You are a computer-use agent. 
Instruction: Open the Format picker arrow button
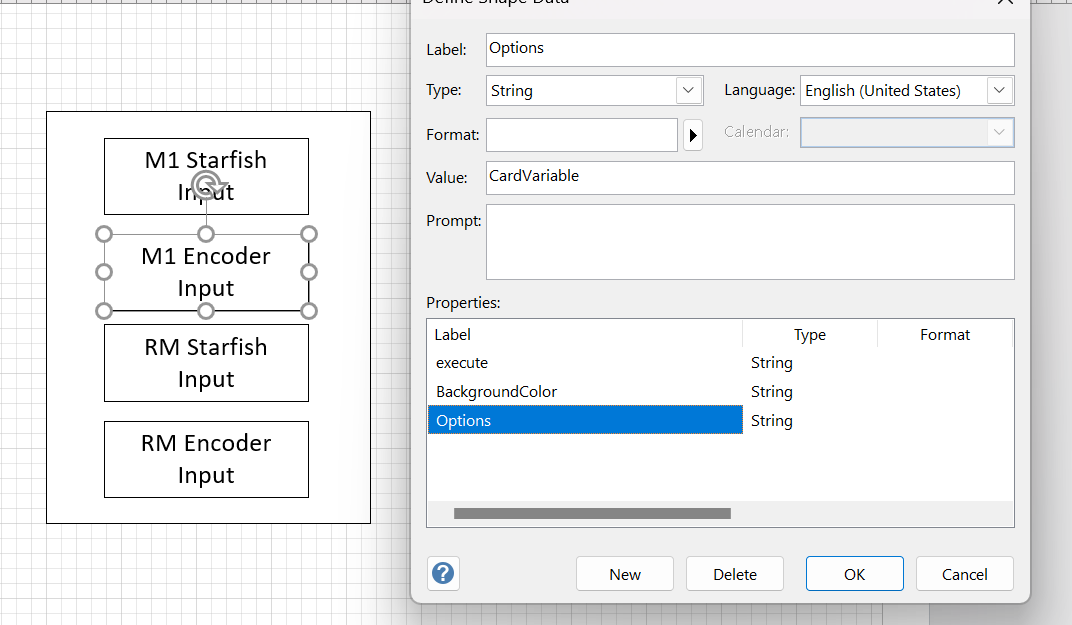point(693,135)
